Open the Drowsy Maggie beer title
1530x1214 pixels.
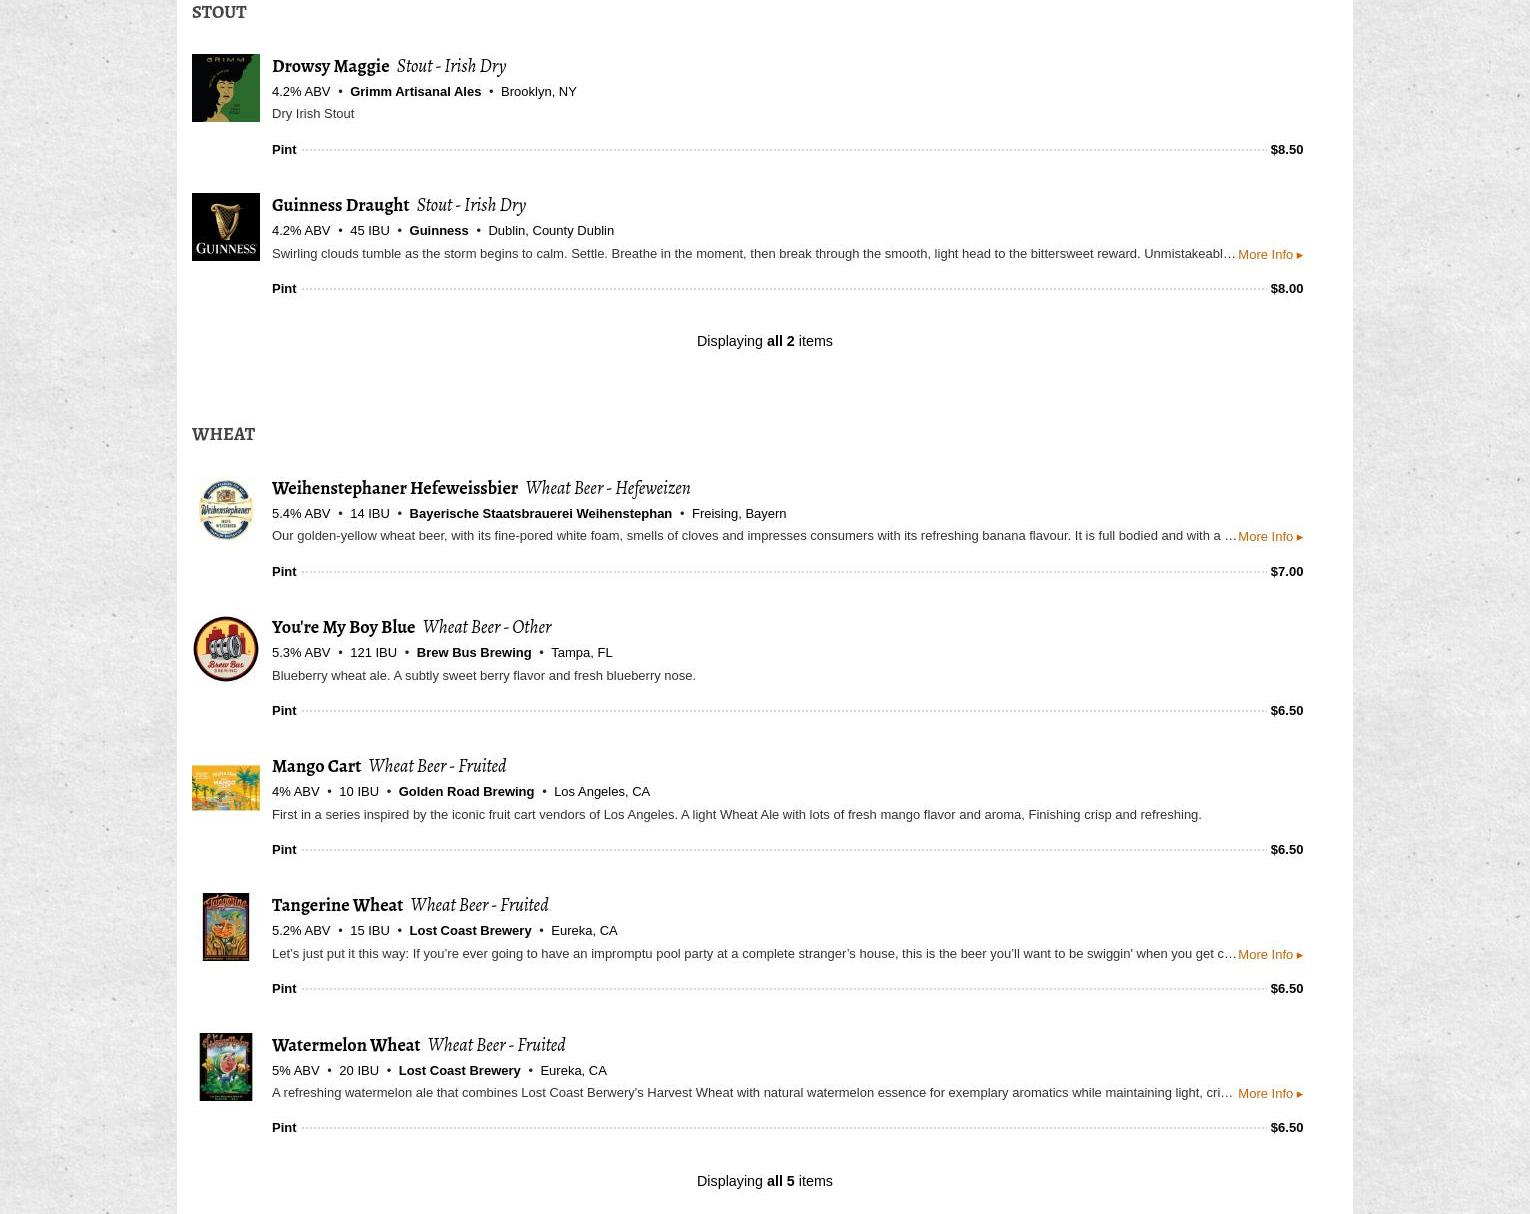(x=330, y=65)
